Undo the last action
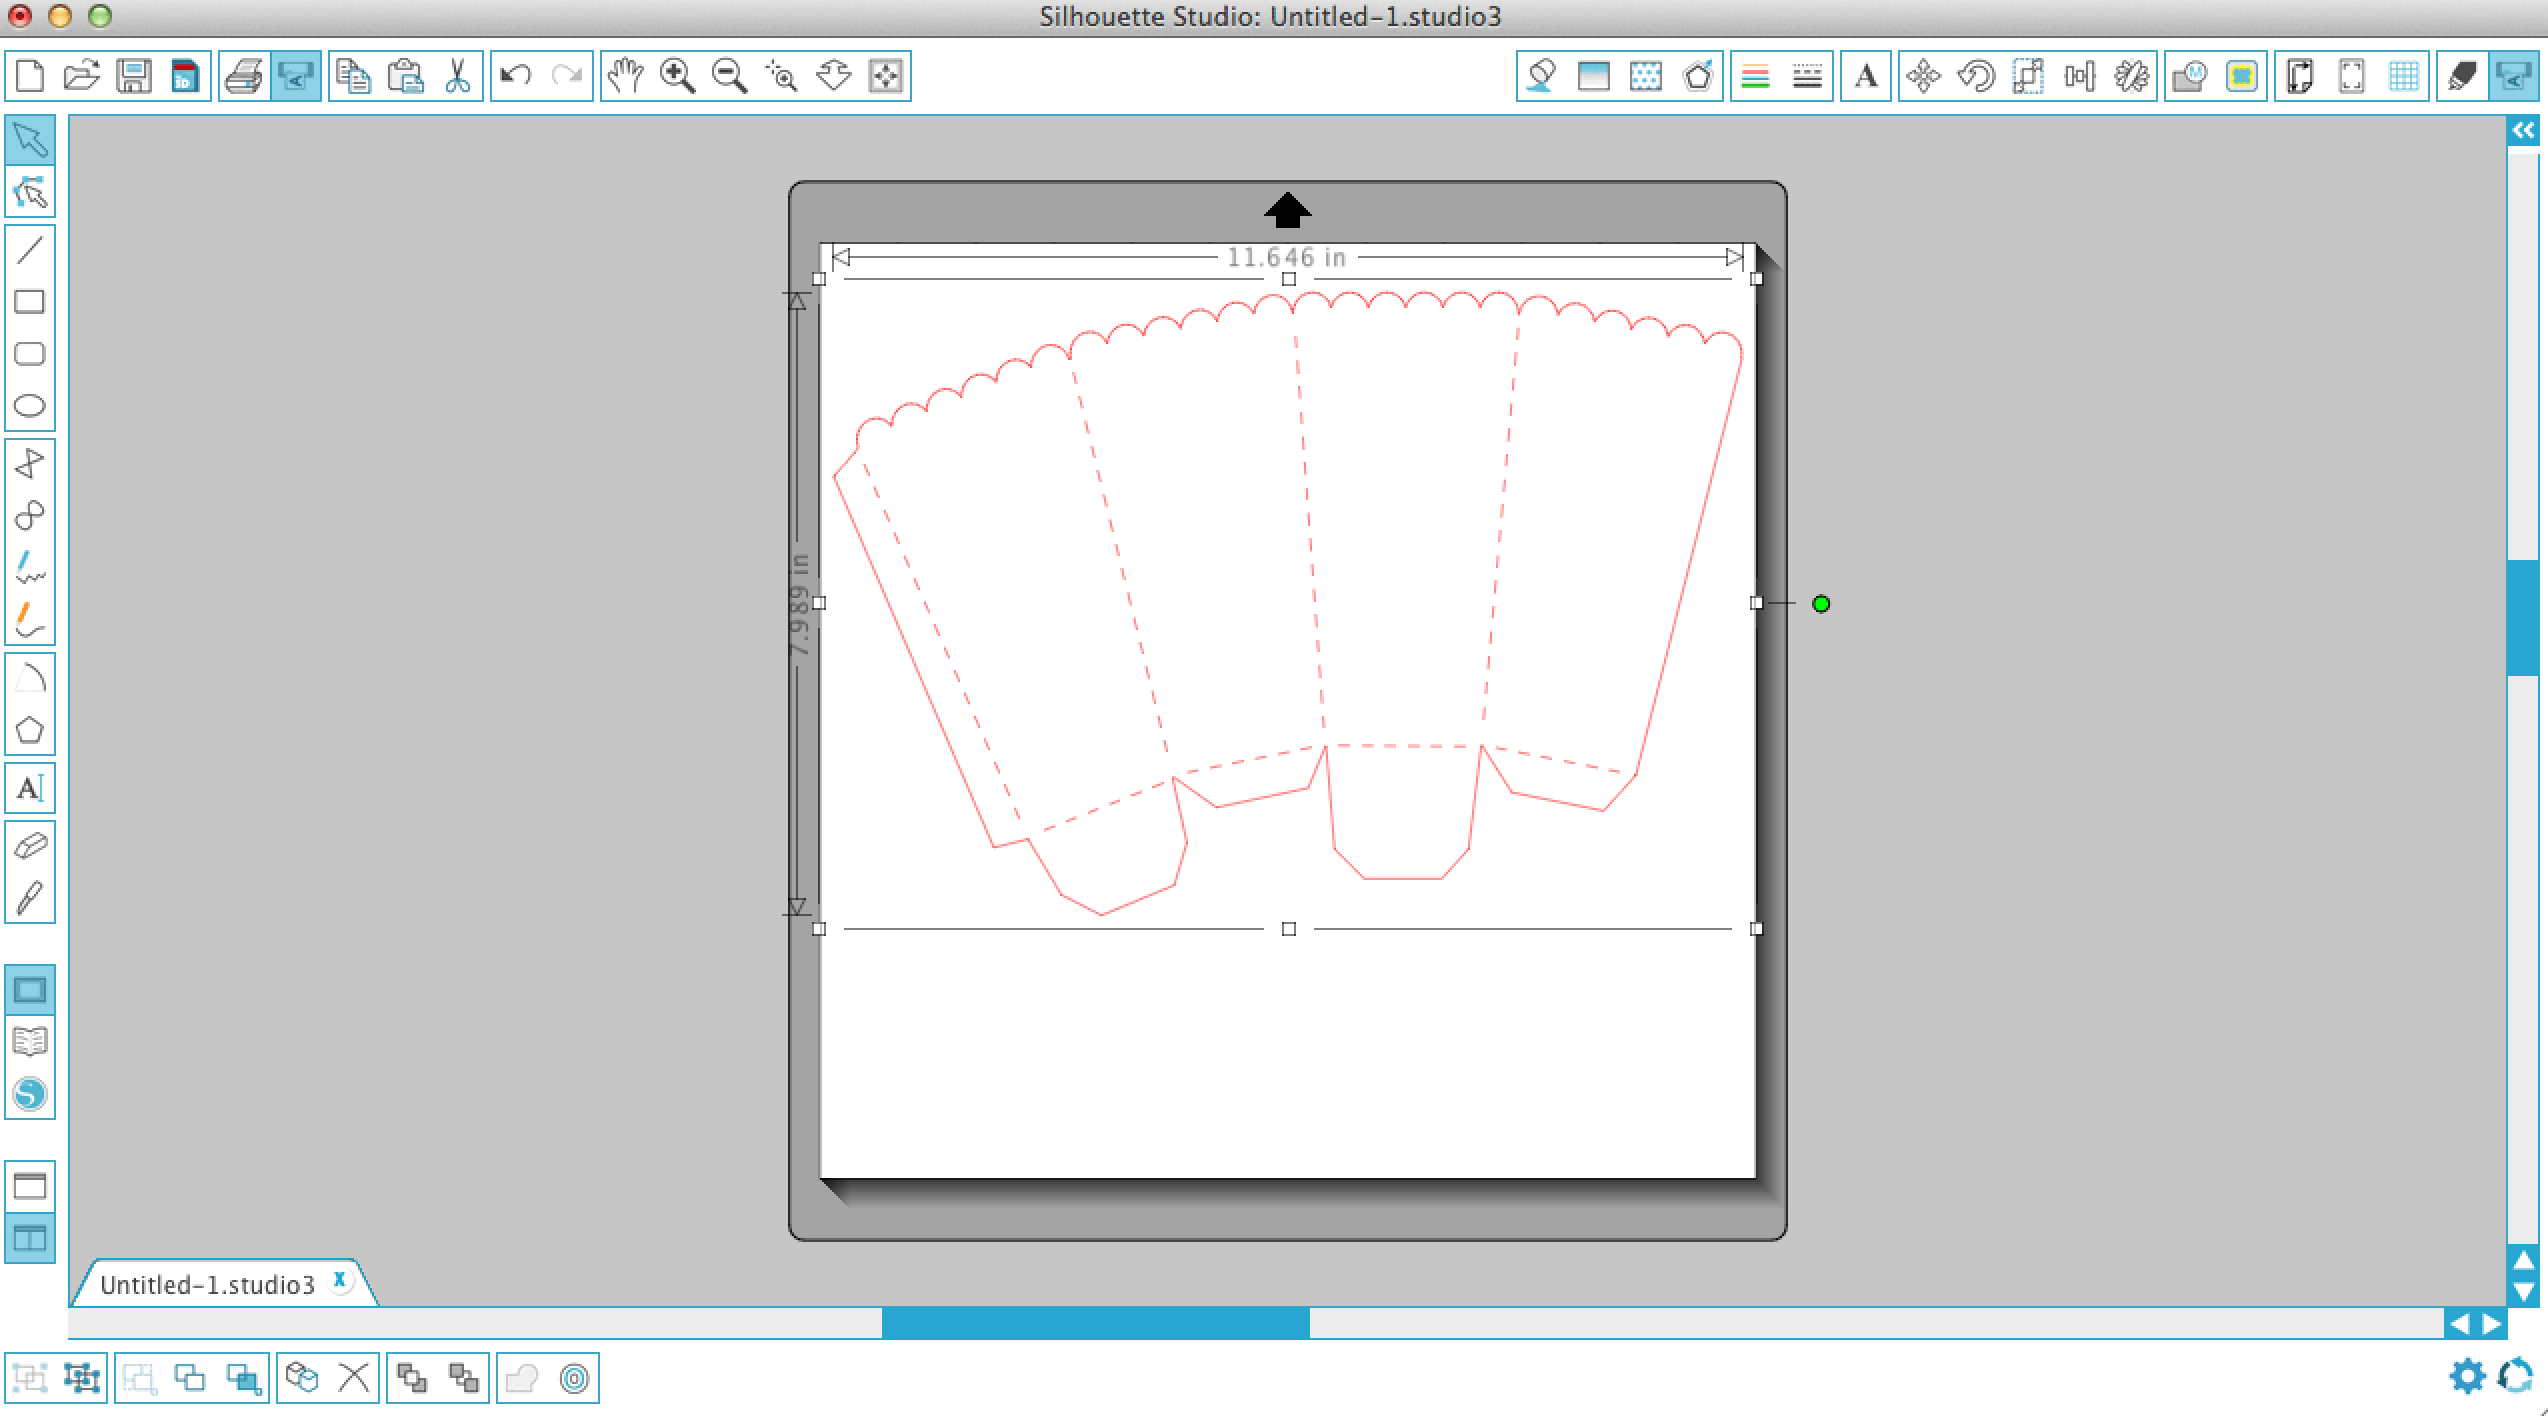The width and height of the screenshot is (2548, 1416). 516,76
